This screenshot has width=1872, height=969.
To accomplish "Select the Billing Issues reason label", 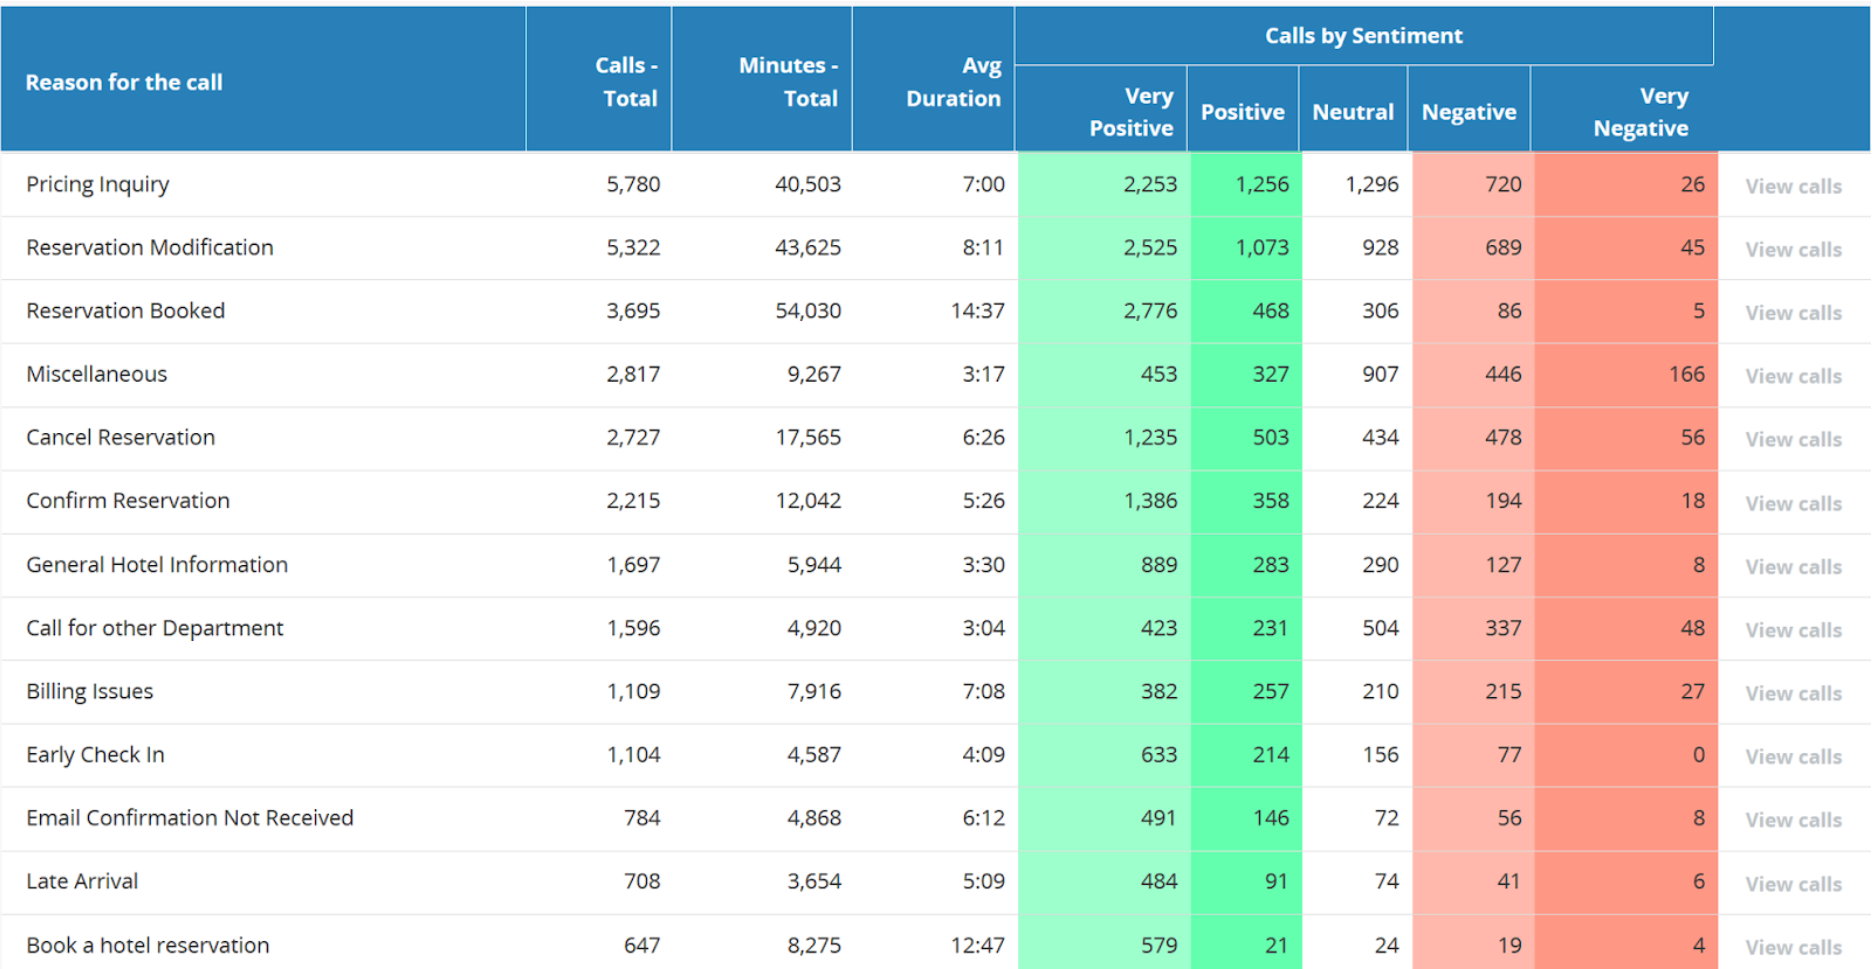I will click(x=90, y=691).
